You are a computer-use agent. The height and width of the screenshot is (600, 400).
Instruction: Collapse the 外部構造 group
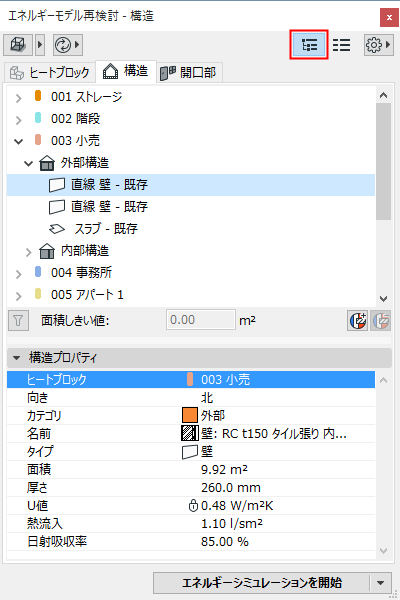tap(29, 164)
